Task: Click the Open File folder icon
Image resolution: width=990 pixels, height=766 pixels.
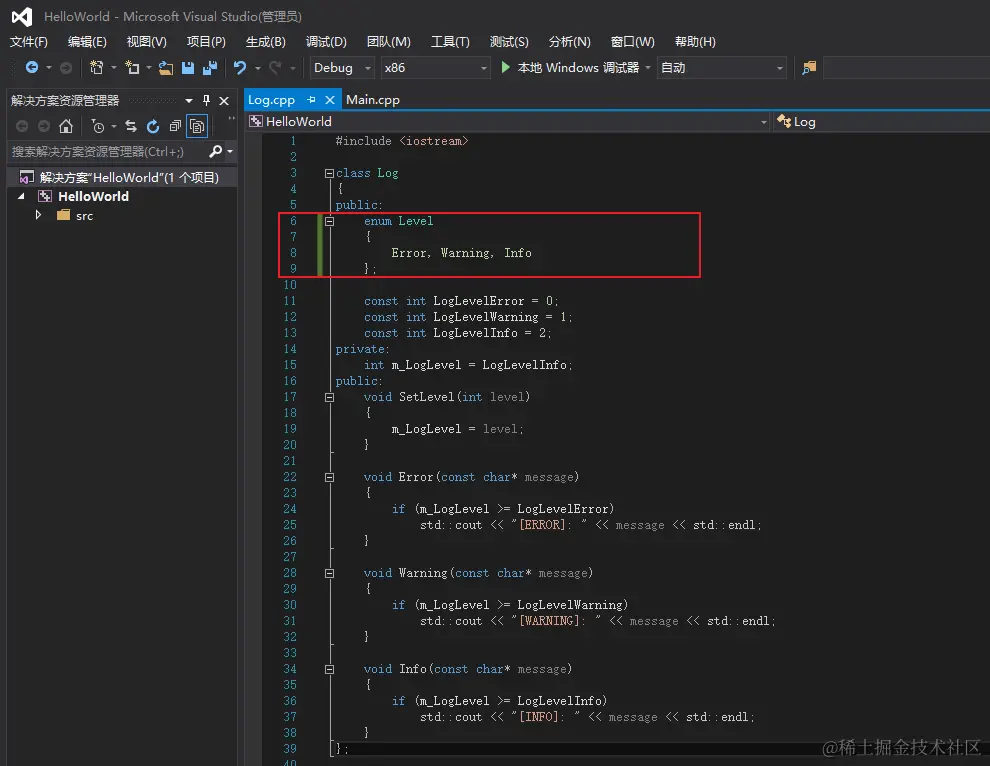Action: pyautogui.click(x=166, y=68)
